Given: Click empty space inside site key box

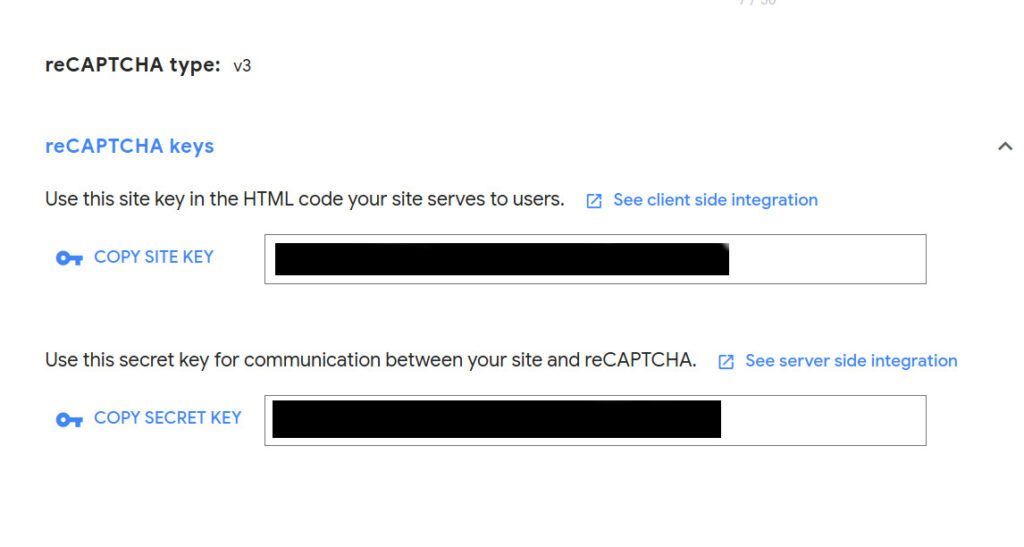Looking at the screenshot, I should pyautogui.click(x=827, y=259).
